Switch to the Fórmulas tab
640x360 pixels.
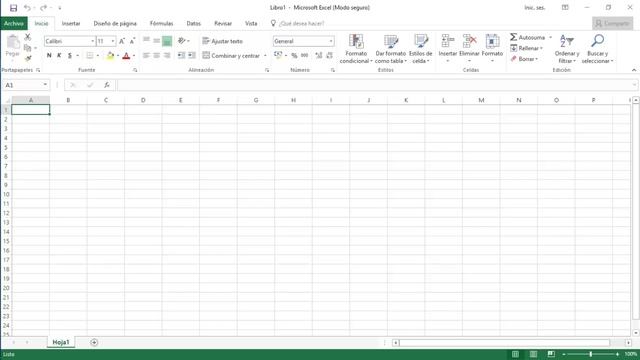pyautogui.click(x=162, y=24)
